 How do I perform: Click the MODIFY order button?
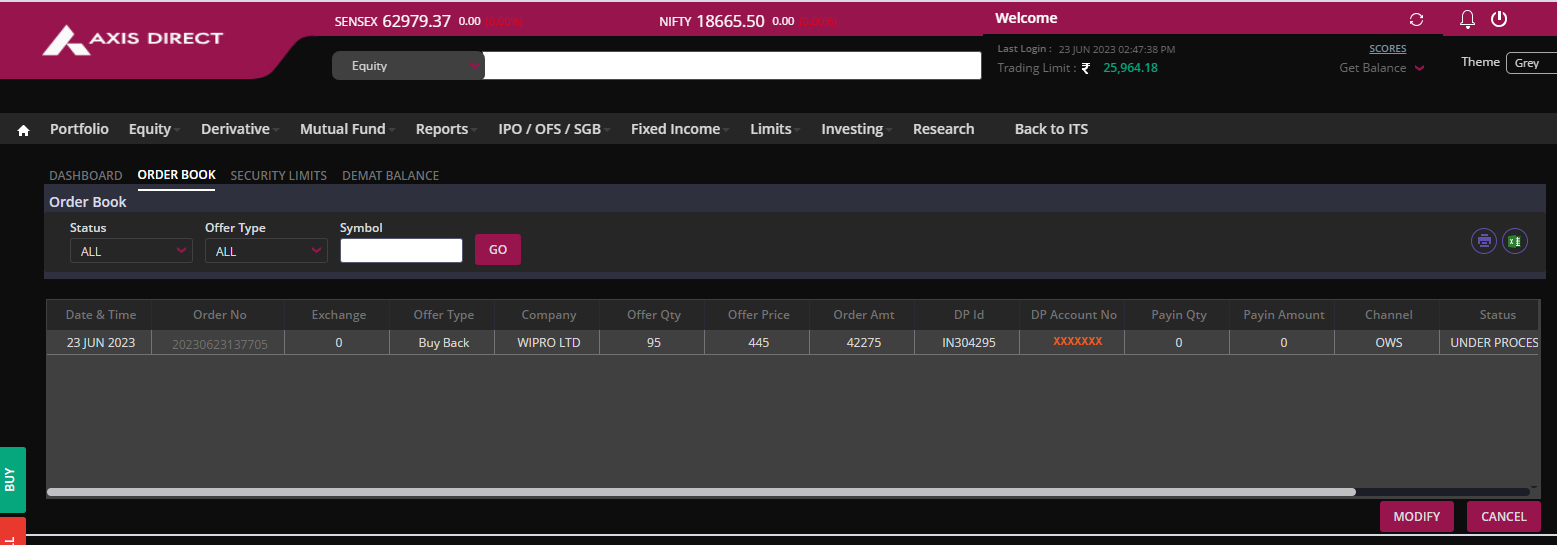pyautogui.click(x=1416, y=517)
